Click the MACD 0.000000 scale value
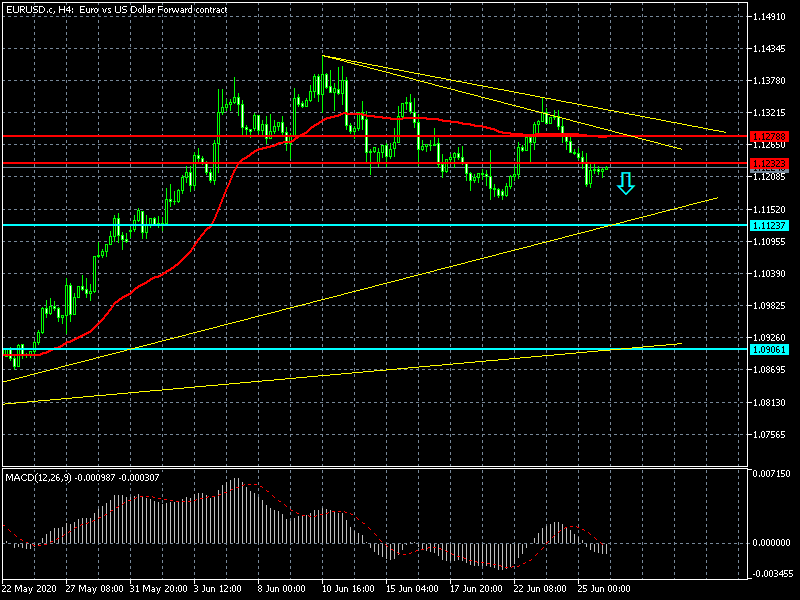800x600 pixels. click(x=771, y=543)
